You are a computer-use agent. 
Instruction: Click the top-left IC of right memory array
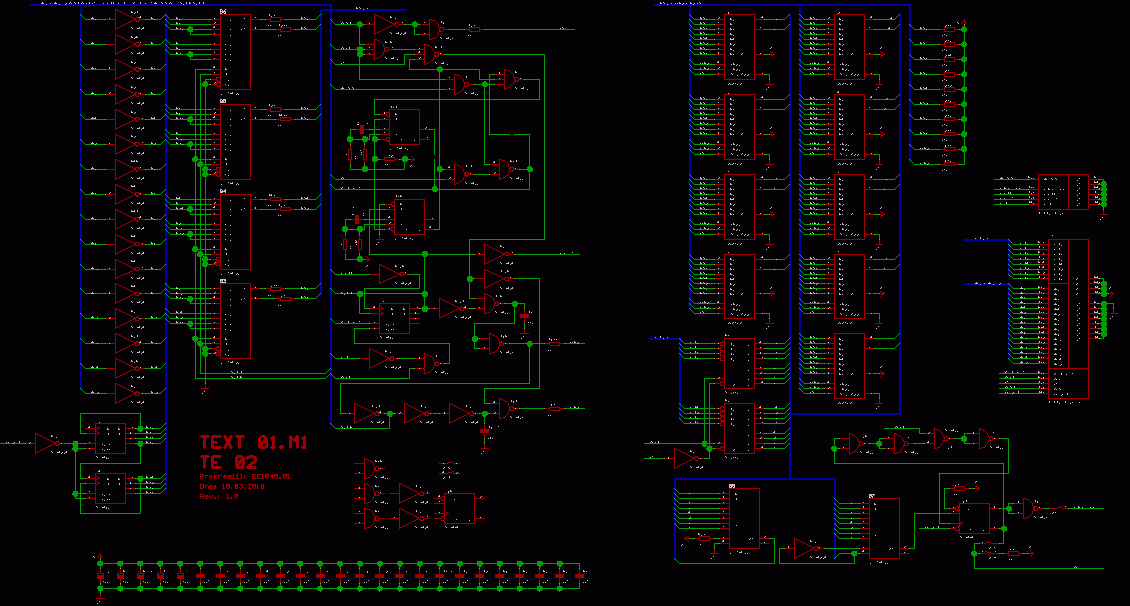tap(740, 47)
